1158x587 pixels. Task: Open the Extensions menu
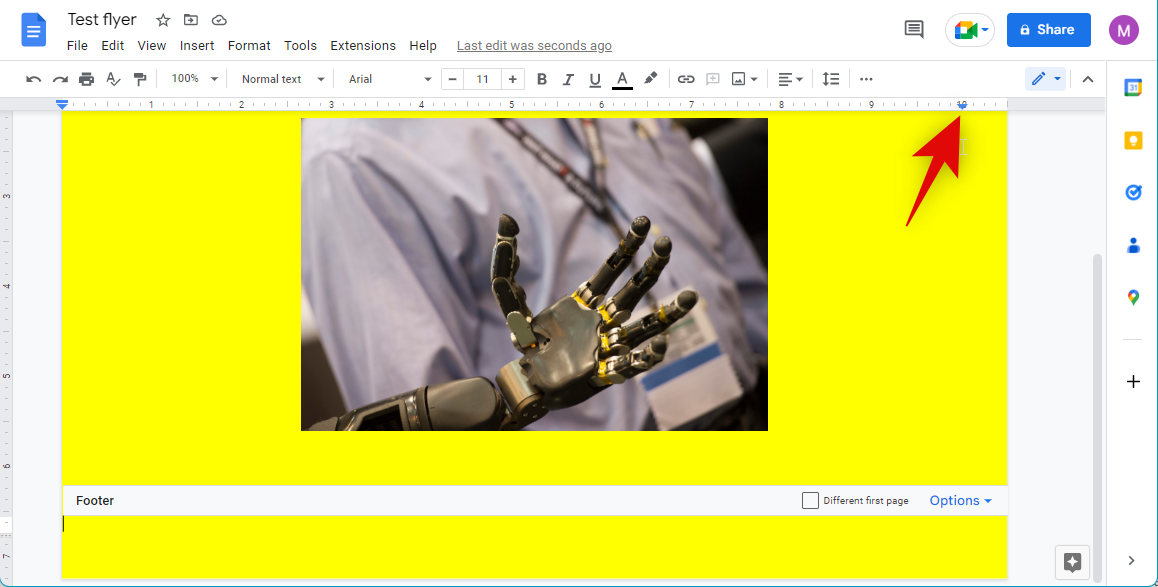click(363, 45)
